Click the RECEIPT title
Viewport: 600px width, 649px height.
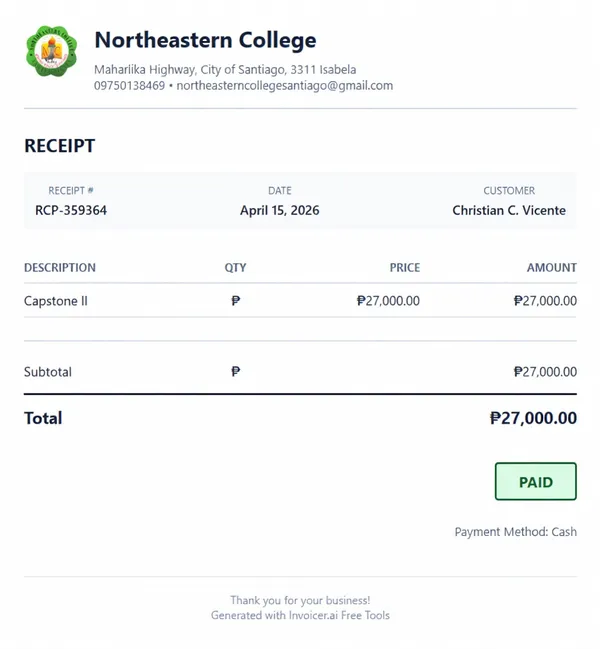[x=60, y=146]
